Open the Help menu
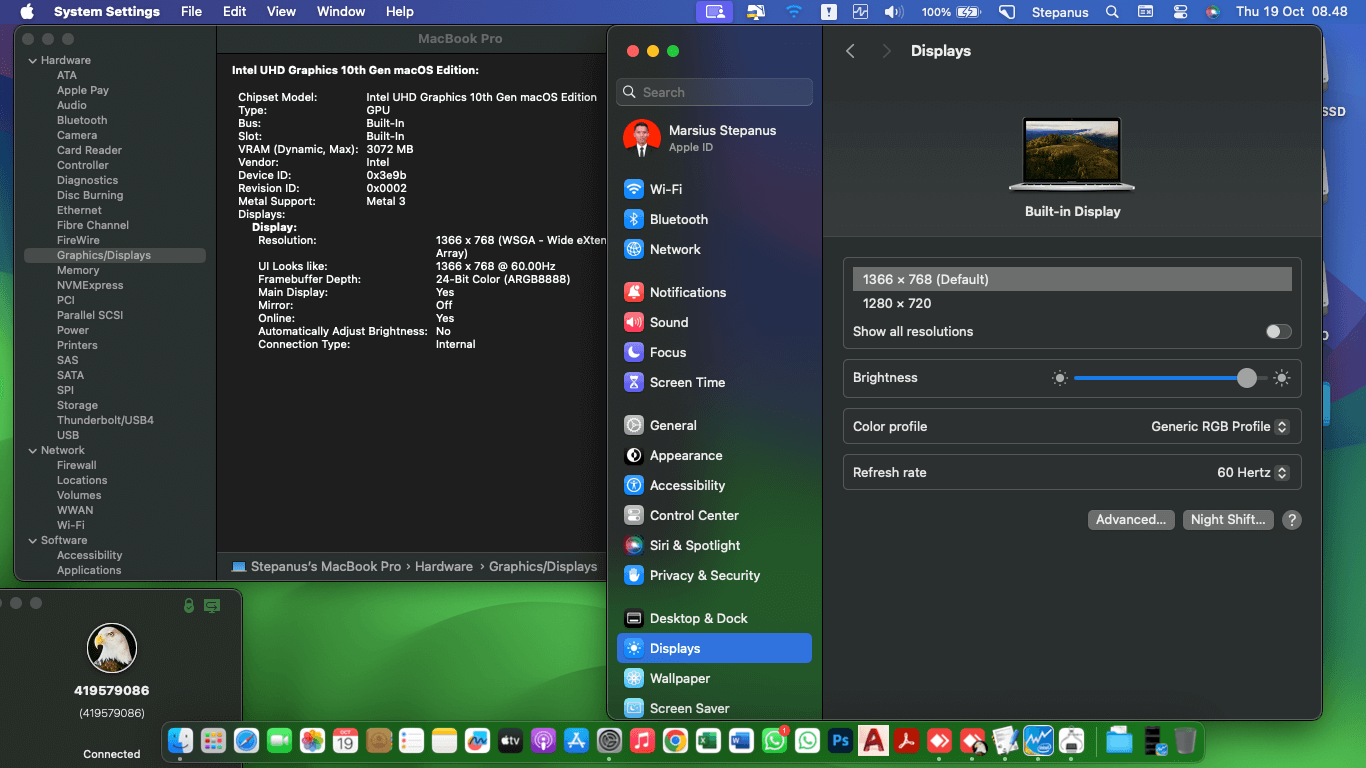 400,12
